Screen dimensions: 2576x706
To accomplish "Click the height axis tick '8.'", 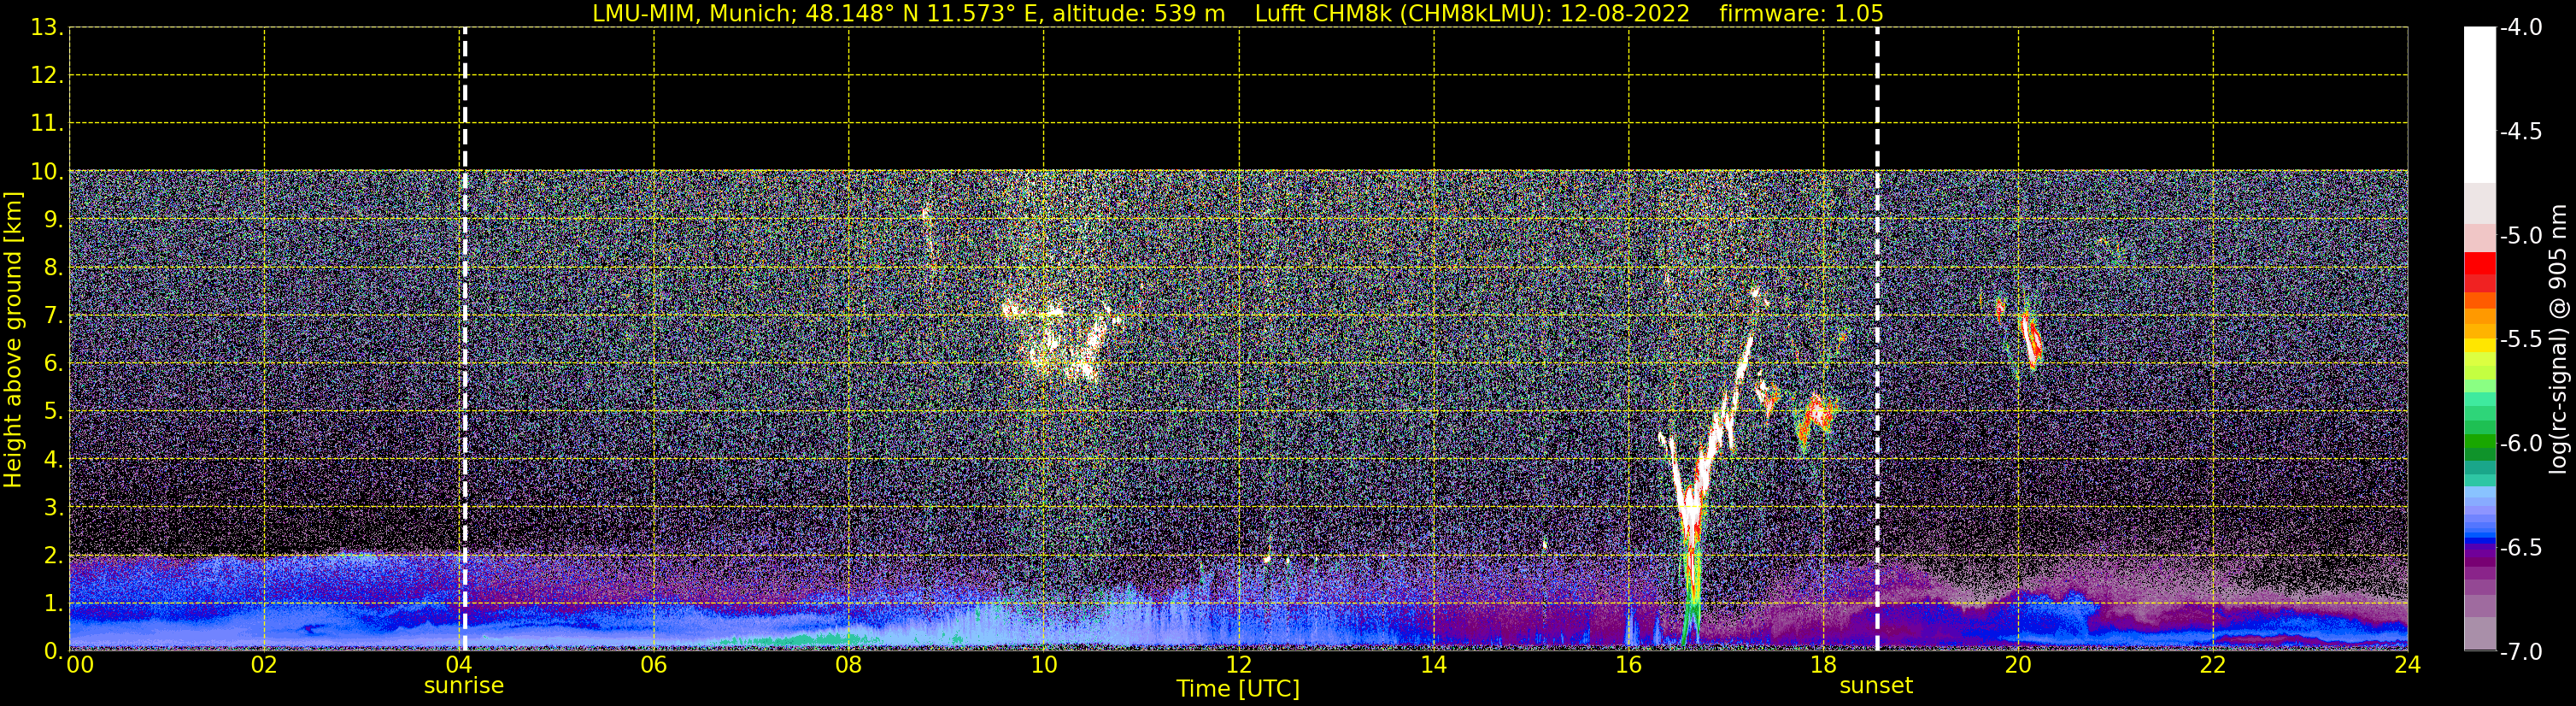I will click(x=53, y=267).
